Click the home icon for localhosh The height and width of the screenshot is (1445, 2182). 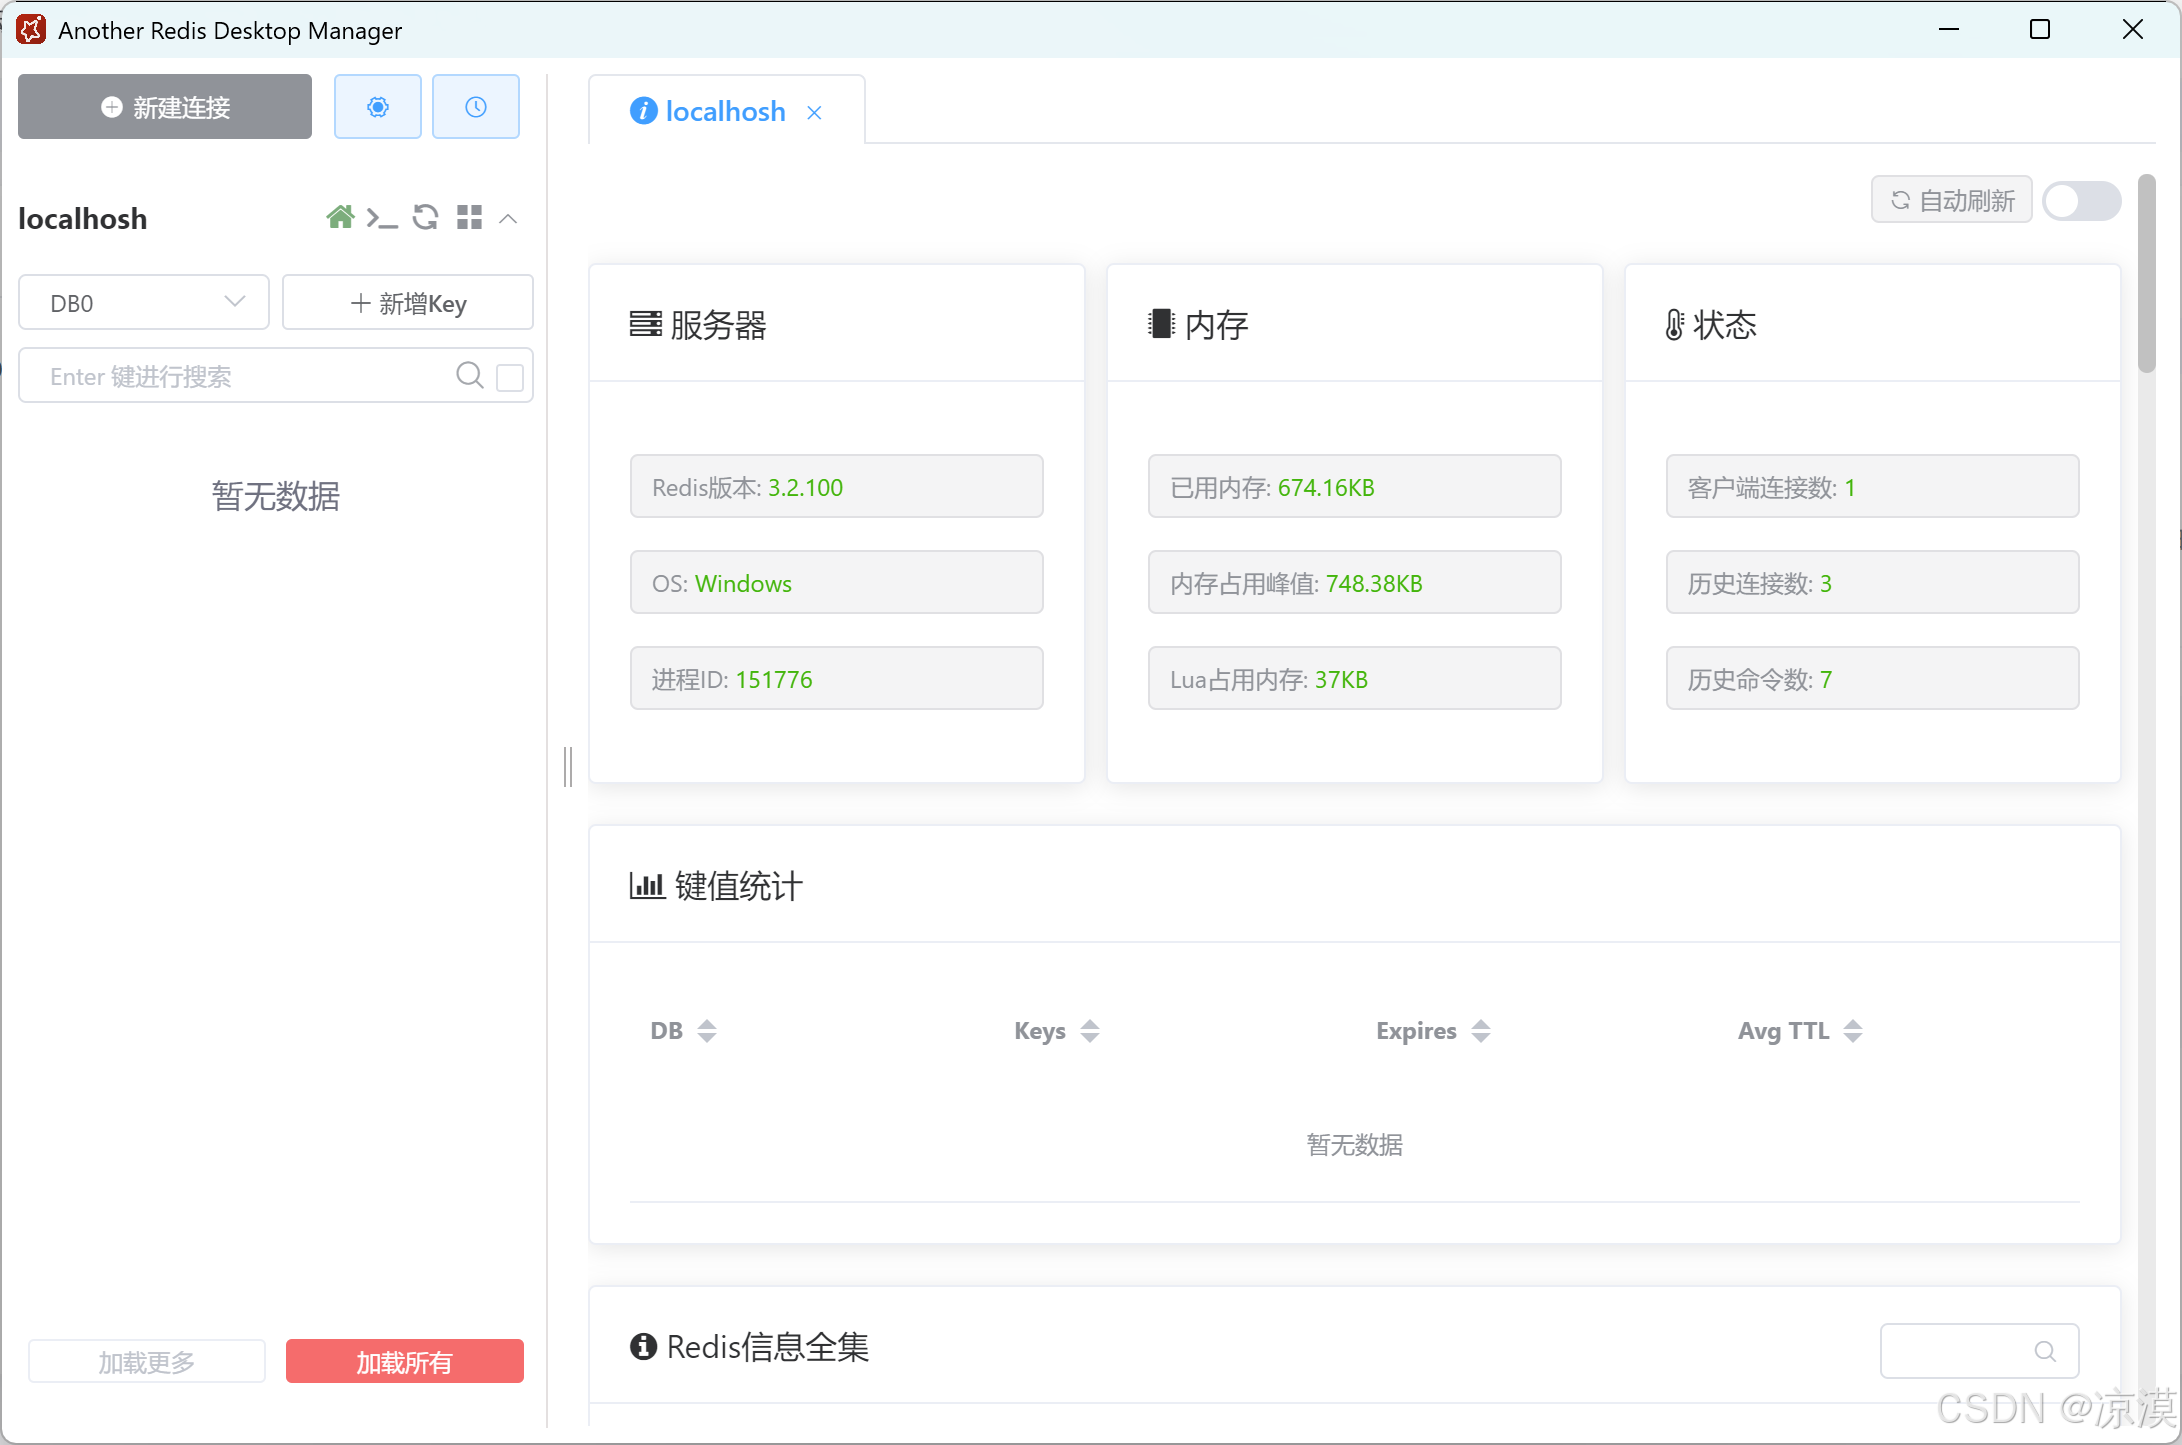[x=340, y=217]
